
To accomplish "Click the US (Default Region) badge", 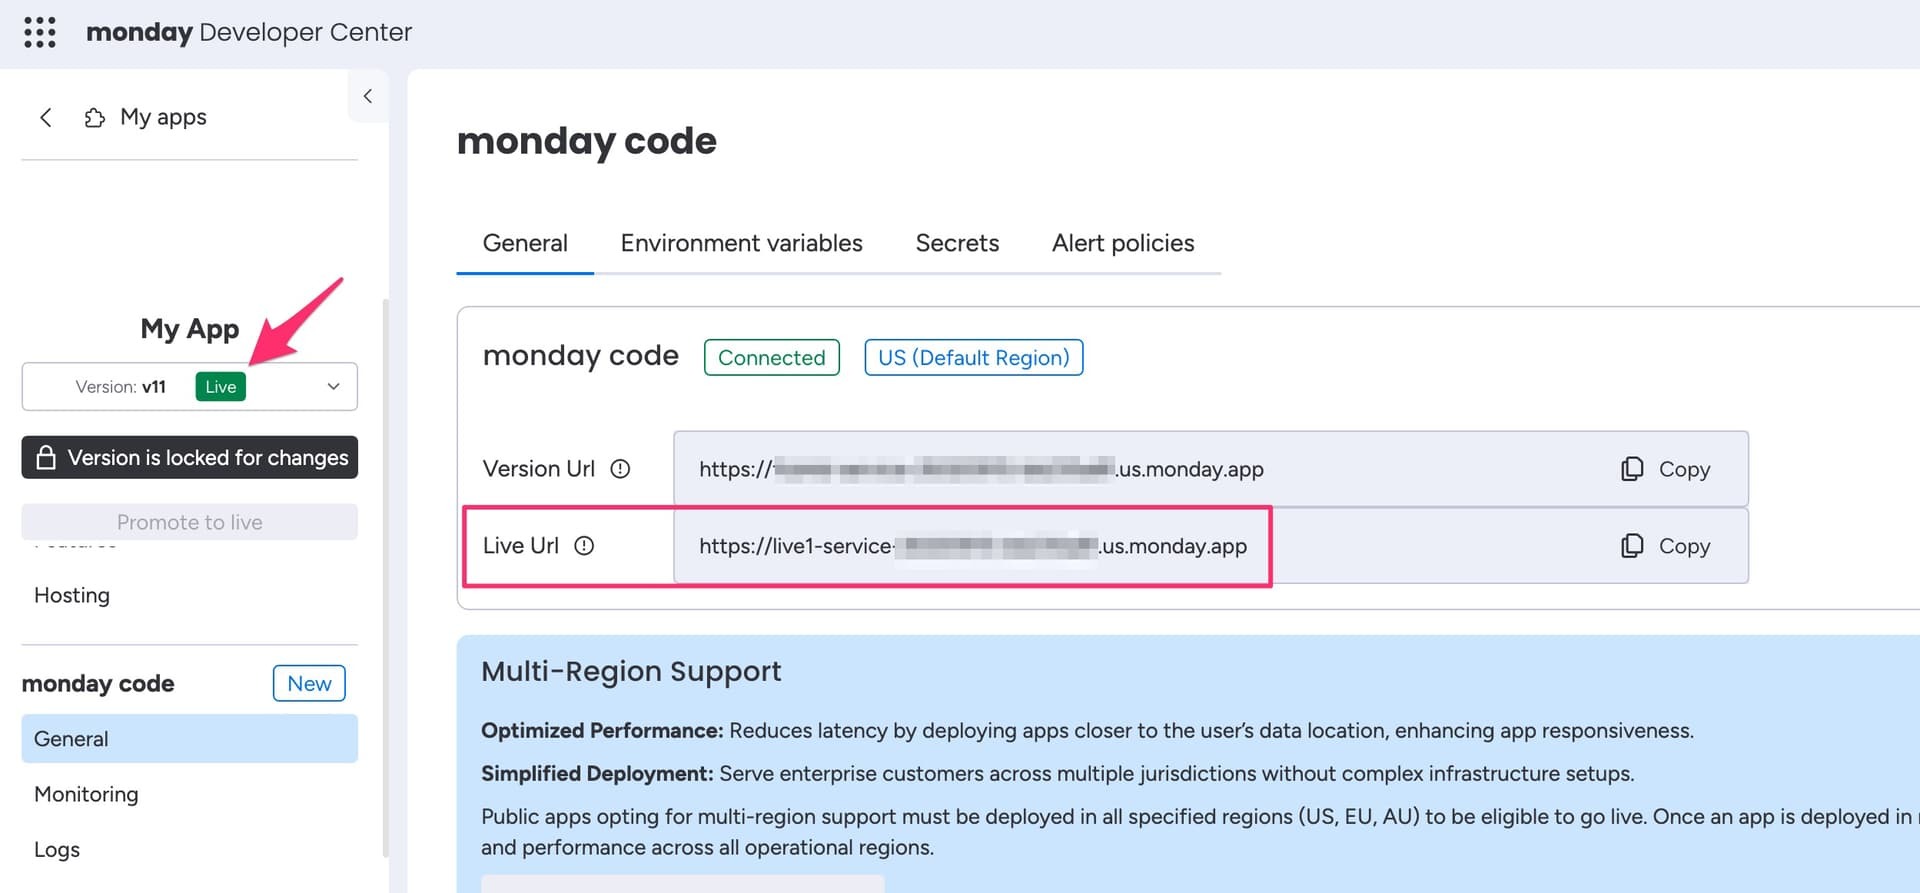I will 974,358.
